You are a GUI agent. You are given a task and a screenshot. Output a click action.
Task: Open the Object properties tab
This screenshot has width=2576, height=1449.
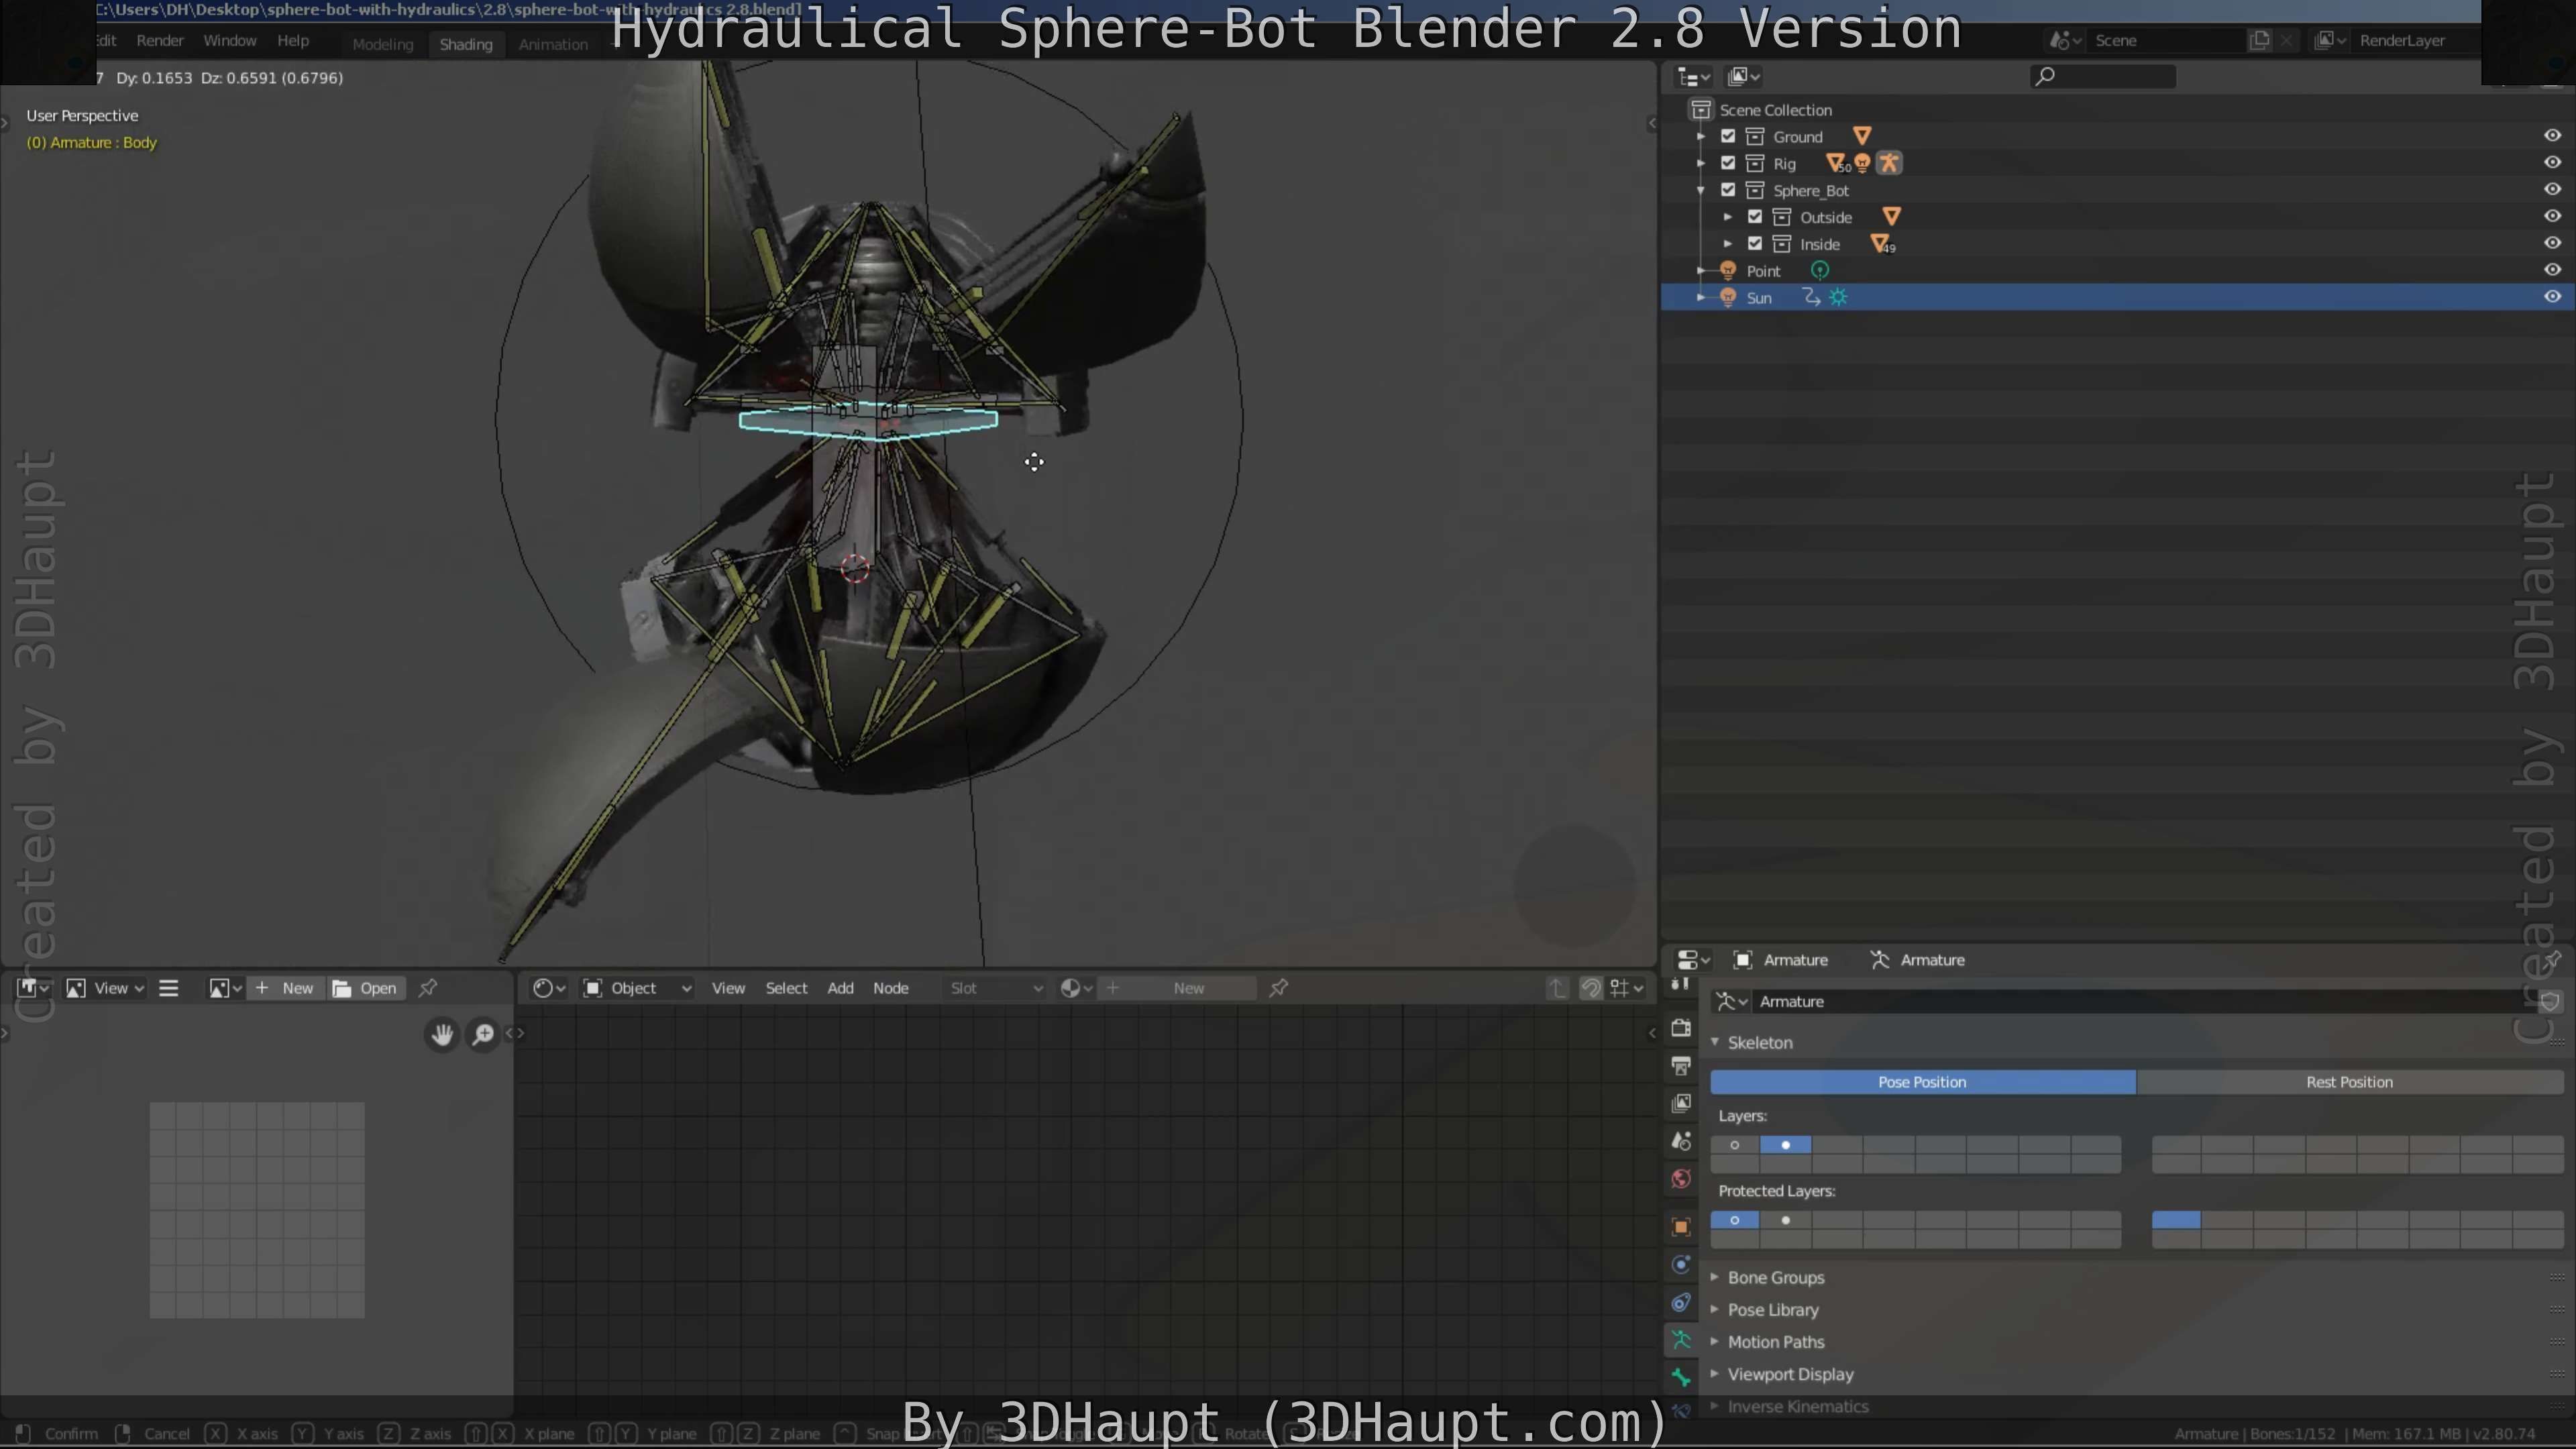coord(1681,1227)
